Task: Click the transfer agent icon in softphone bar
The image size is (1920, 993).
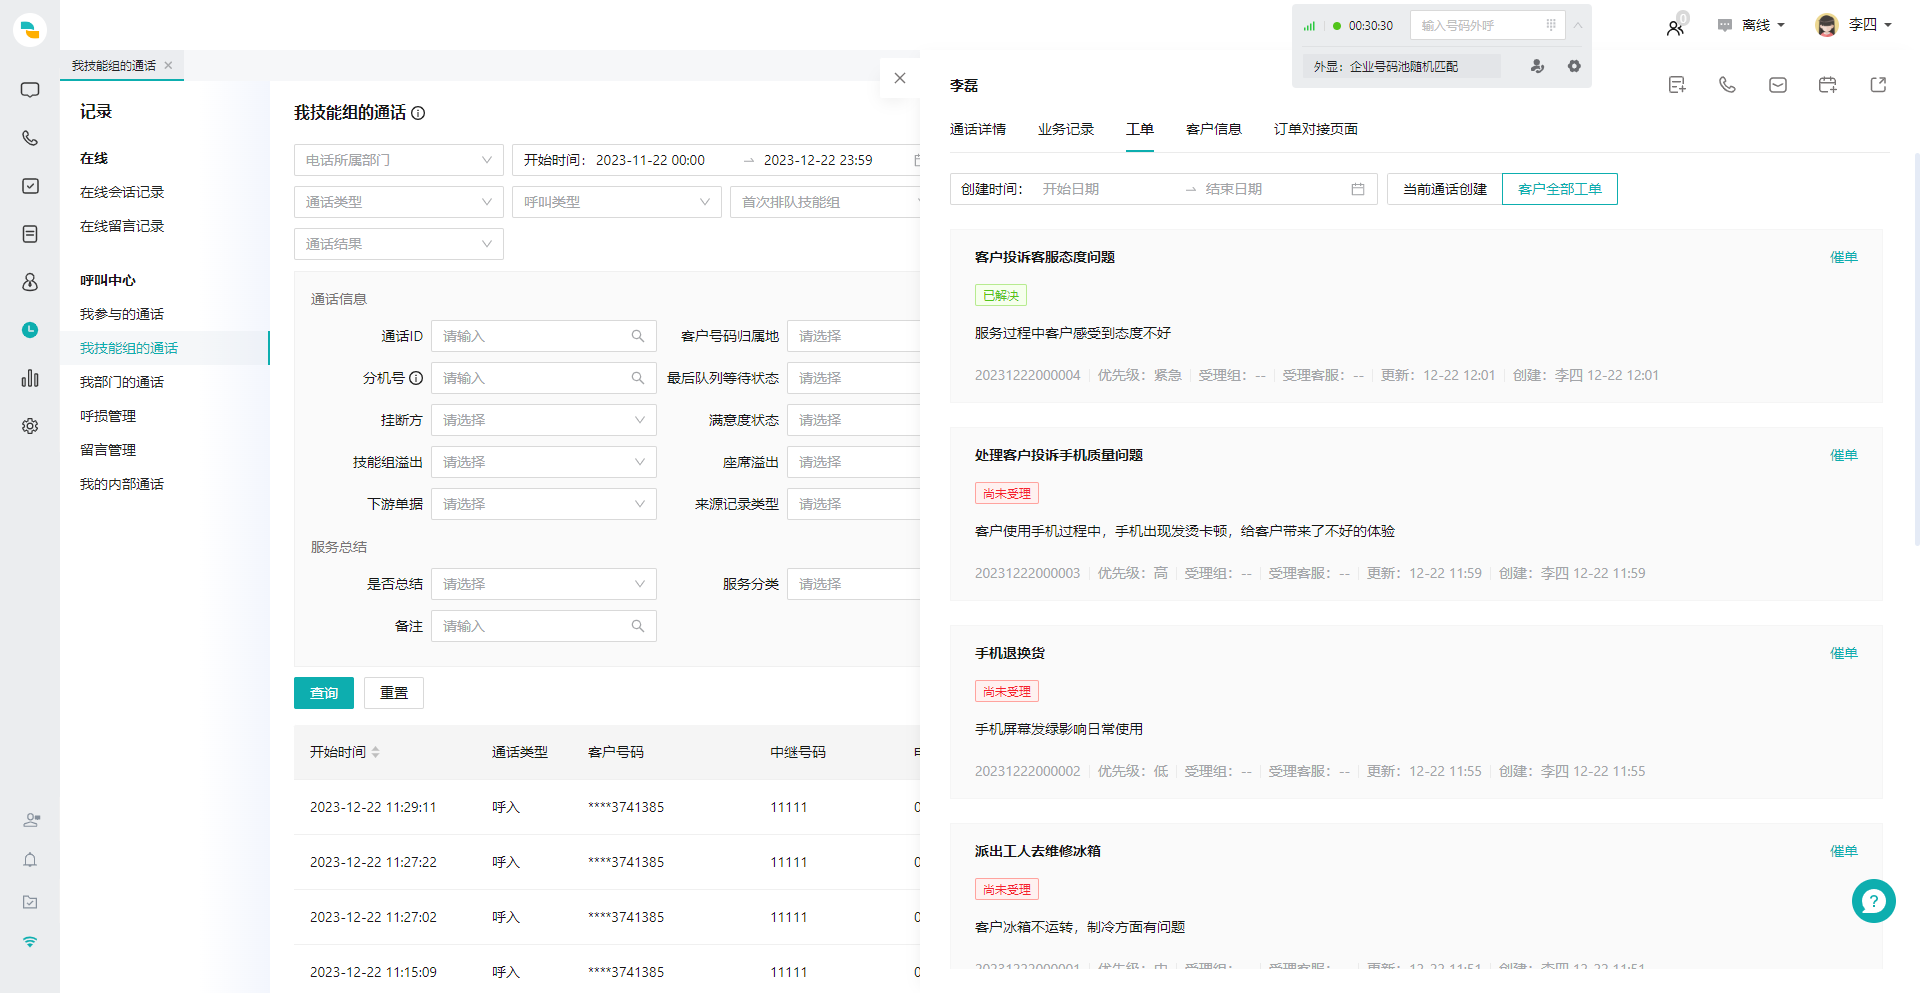Action: click(x=1538, y=66)
